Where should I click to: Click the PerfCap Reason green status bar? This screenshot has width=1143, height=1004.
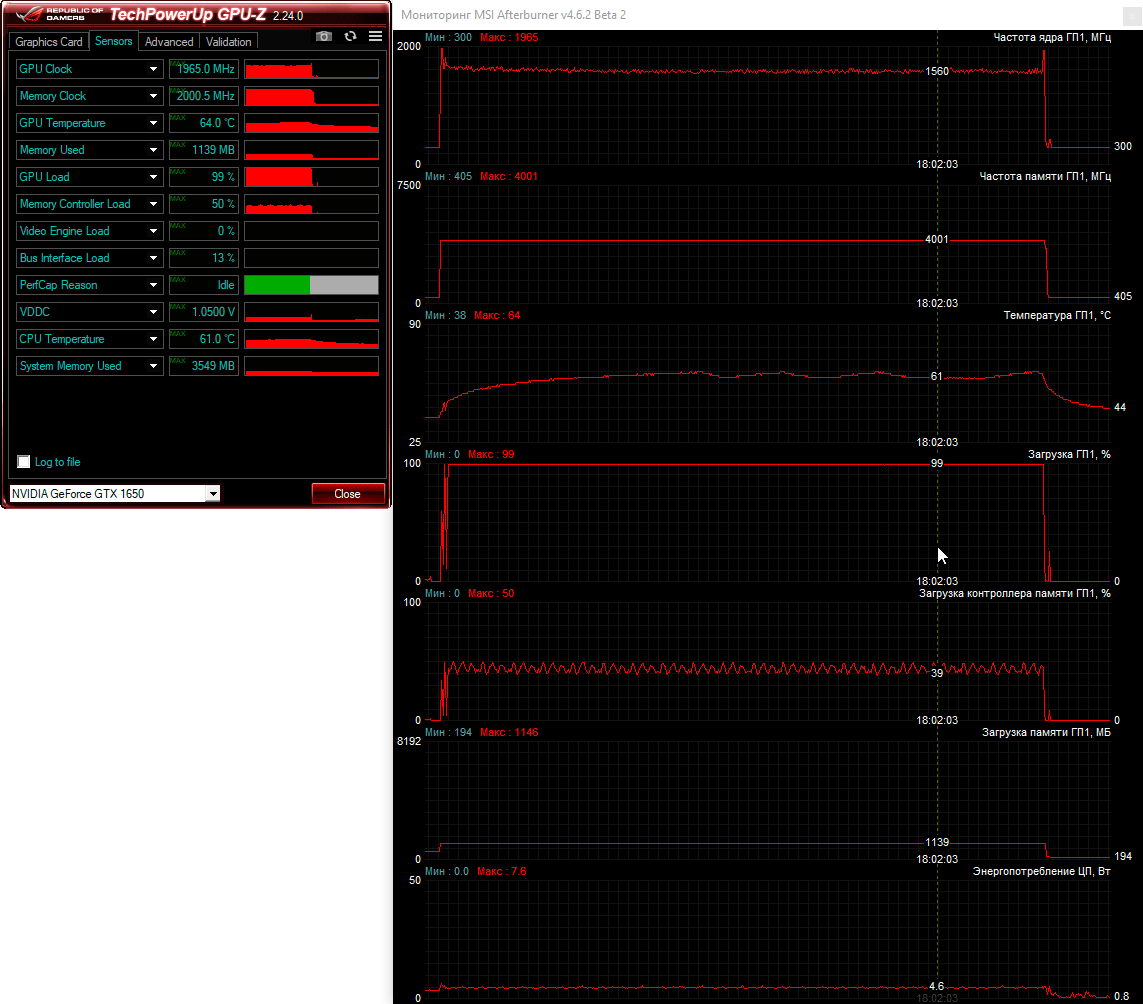click(277, 285)
